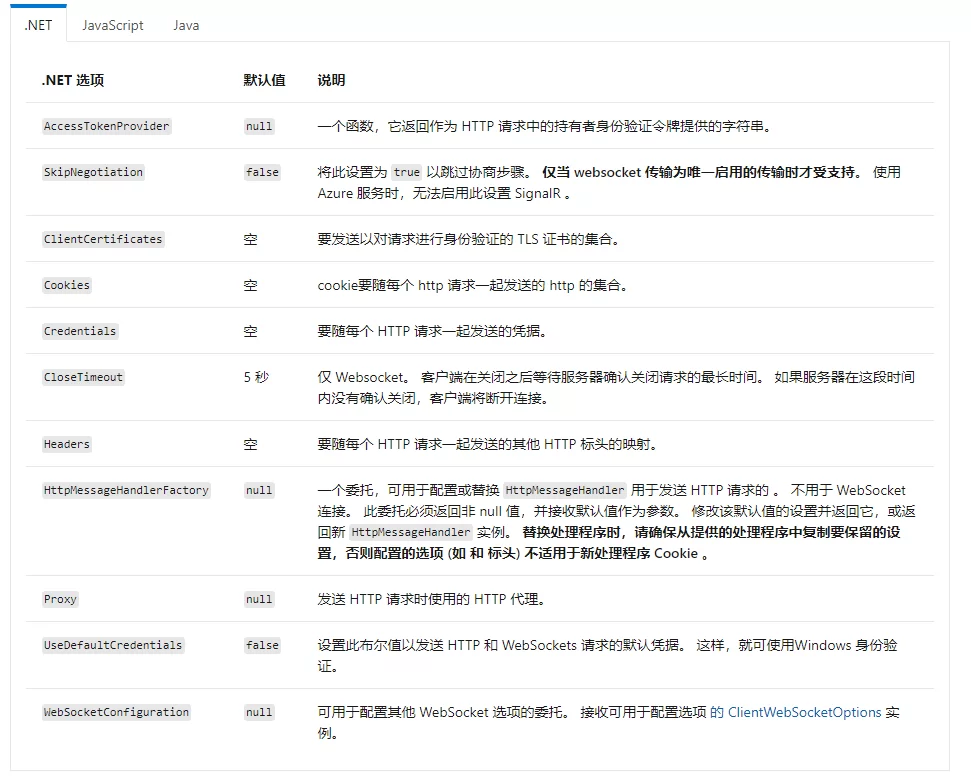Click the '空' default value of Headers
The image size is (971, 781).
(x=250, y=444)
